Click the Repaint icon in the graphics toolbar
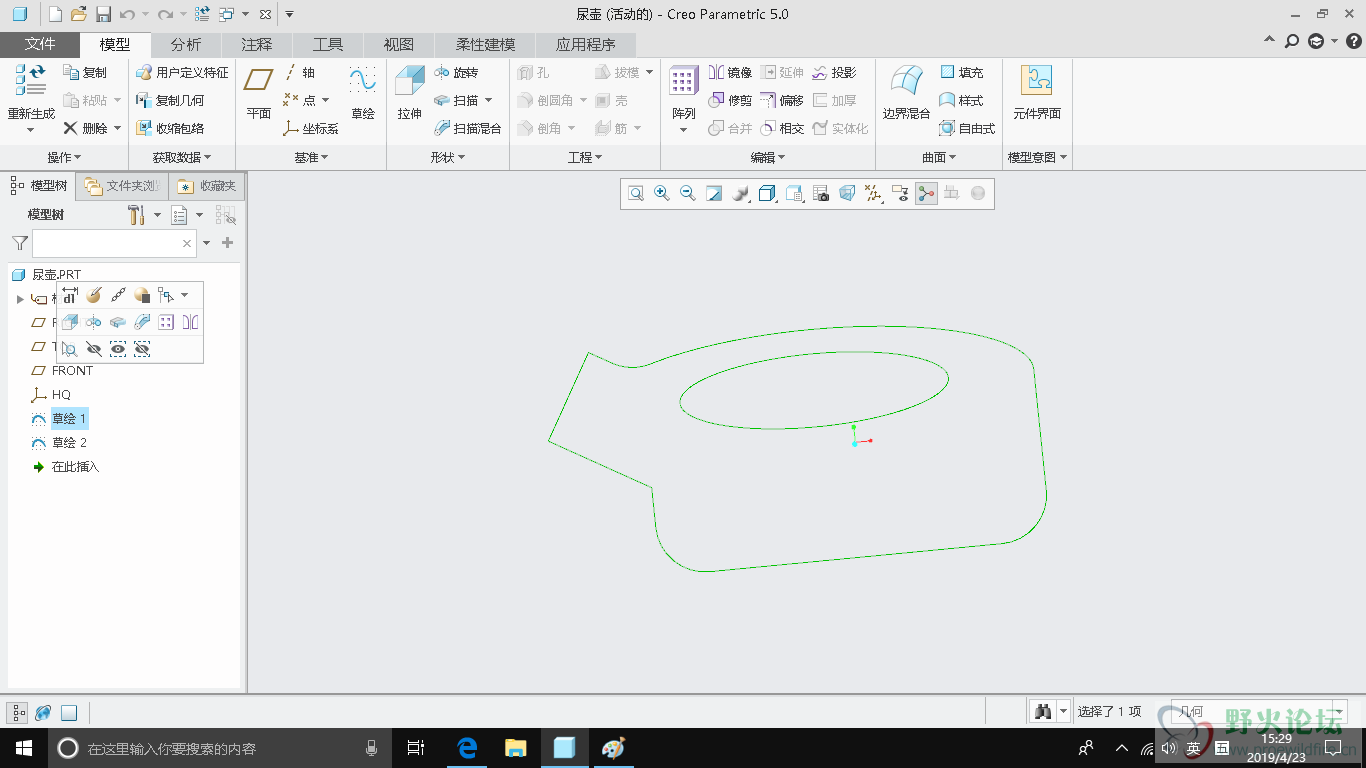 [x=714, y=194]
